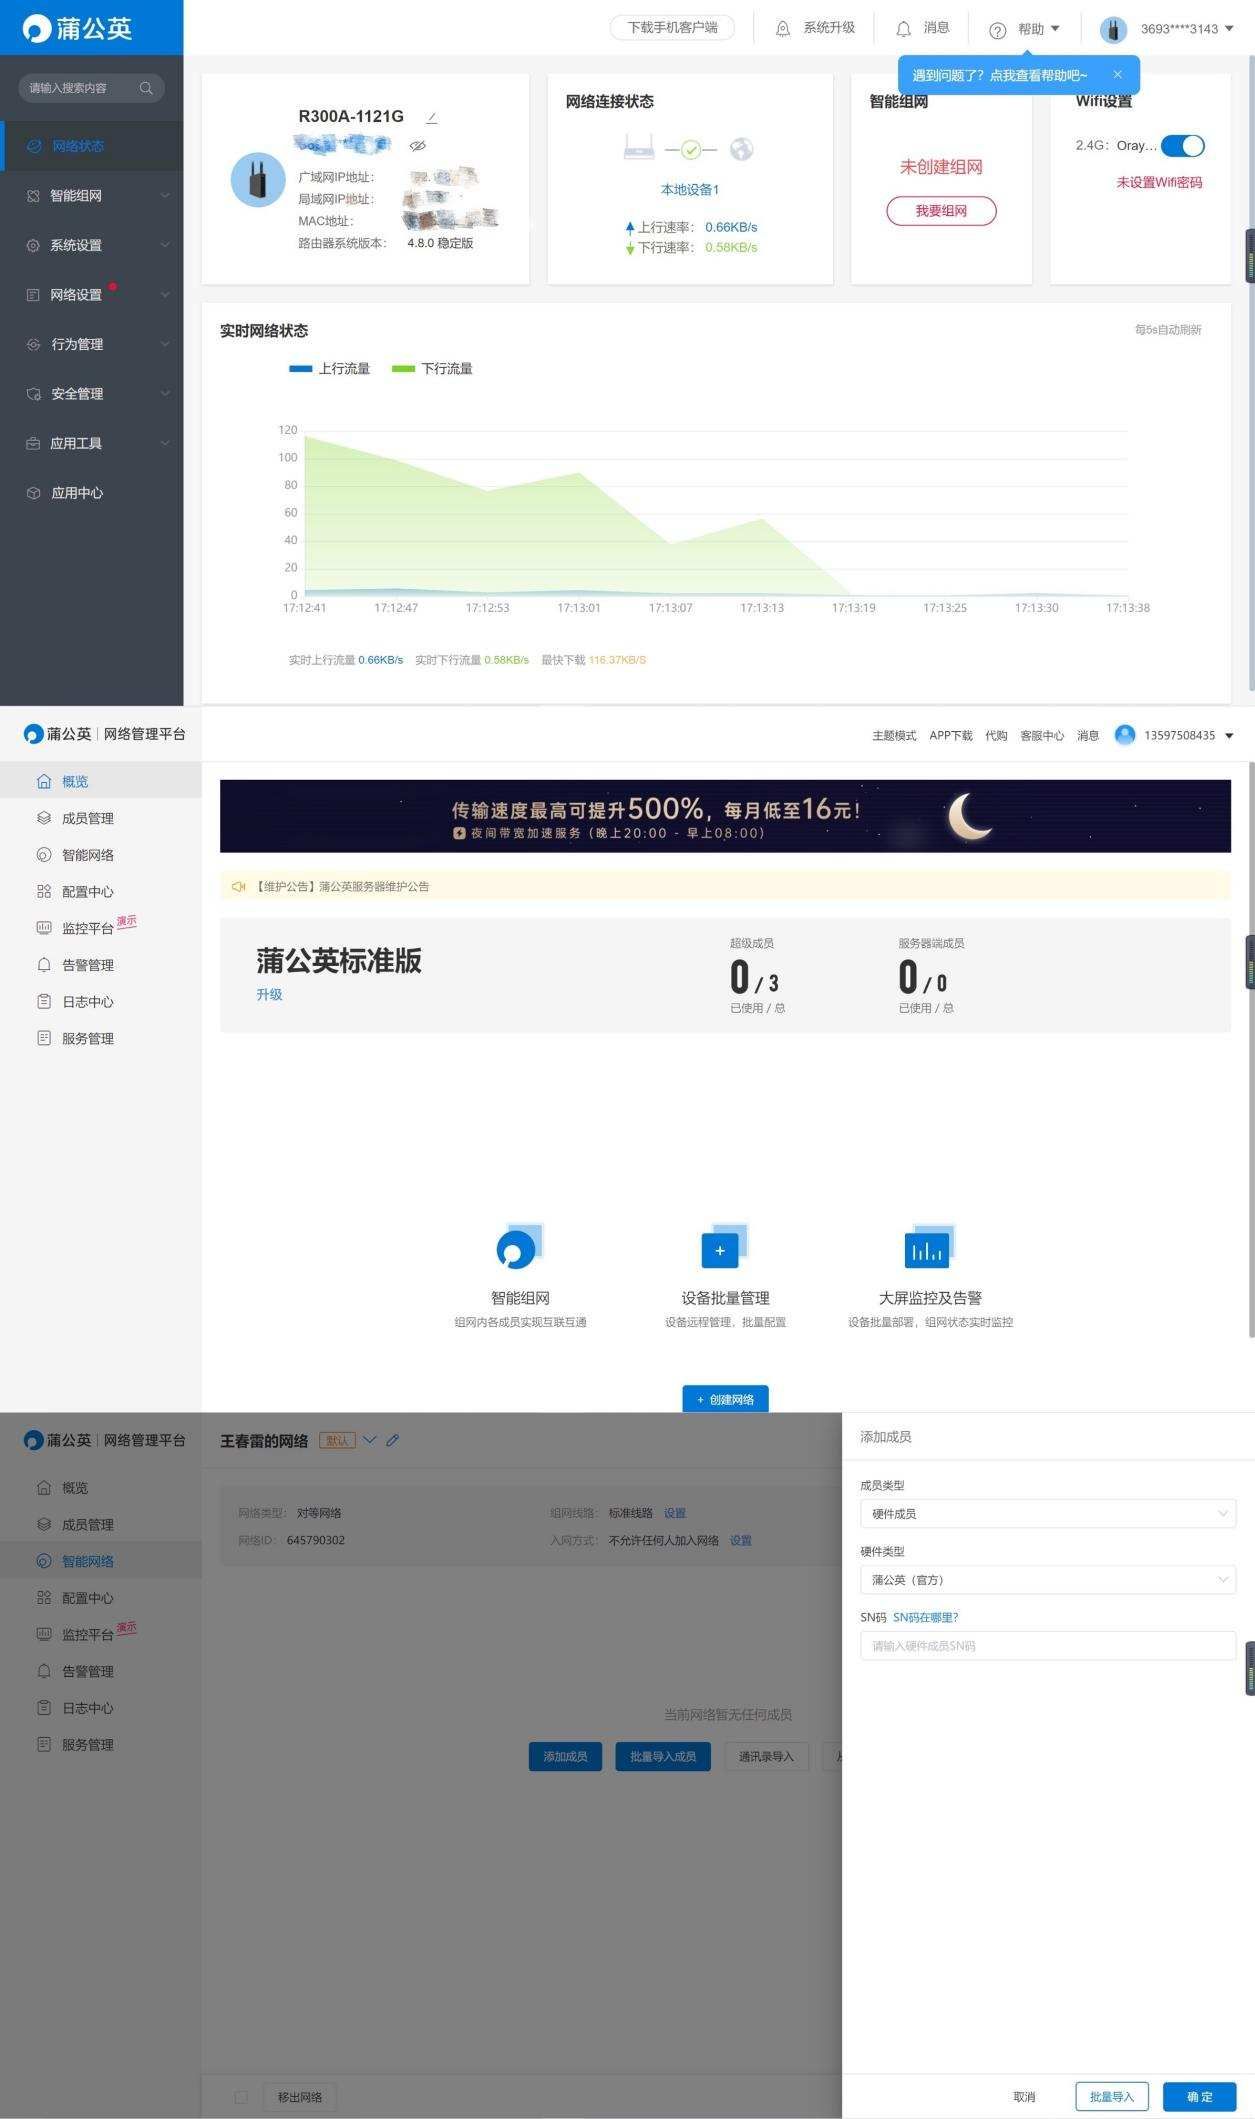The height and width of the screenshot is (2119, 1255).
Task: Click the edit pencil beside R300A-1121G
Action: point(431,118)
